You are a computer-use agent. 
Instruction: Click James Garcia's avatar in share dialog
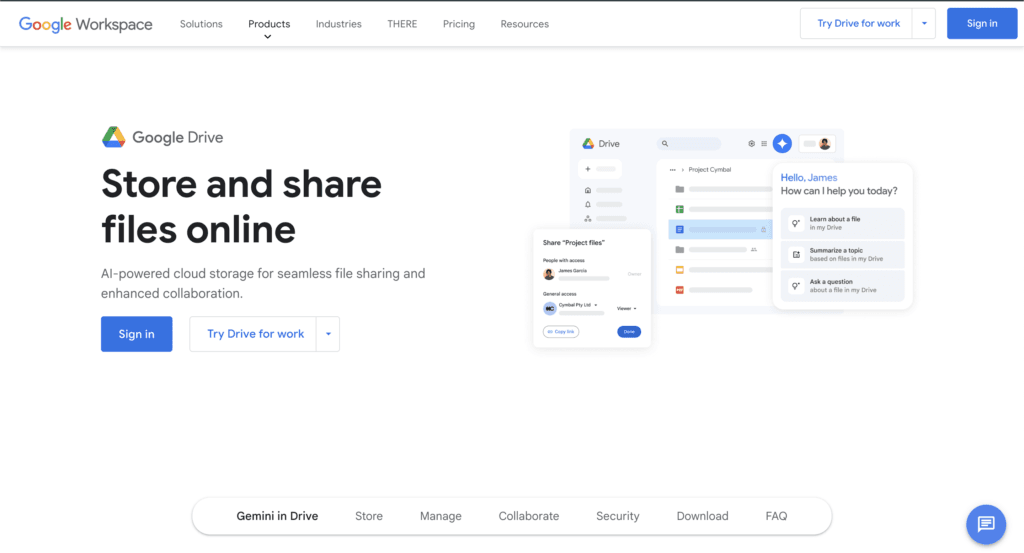tap(549, 274)
